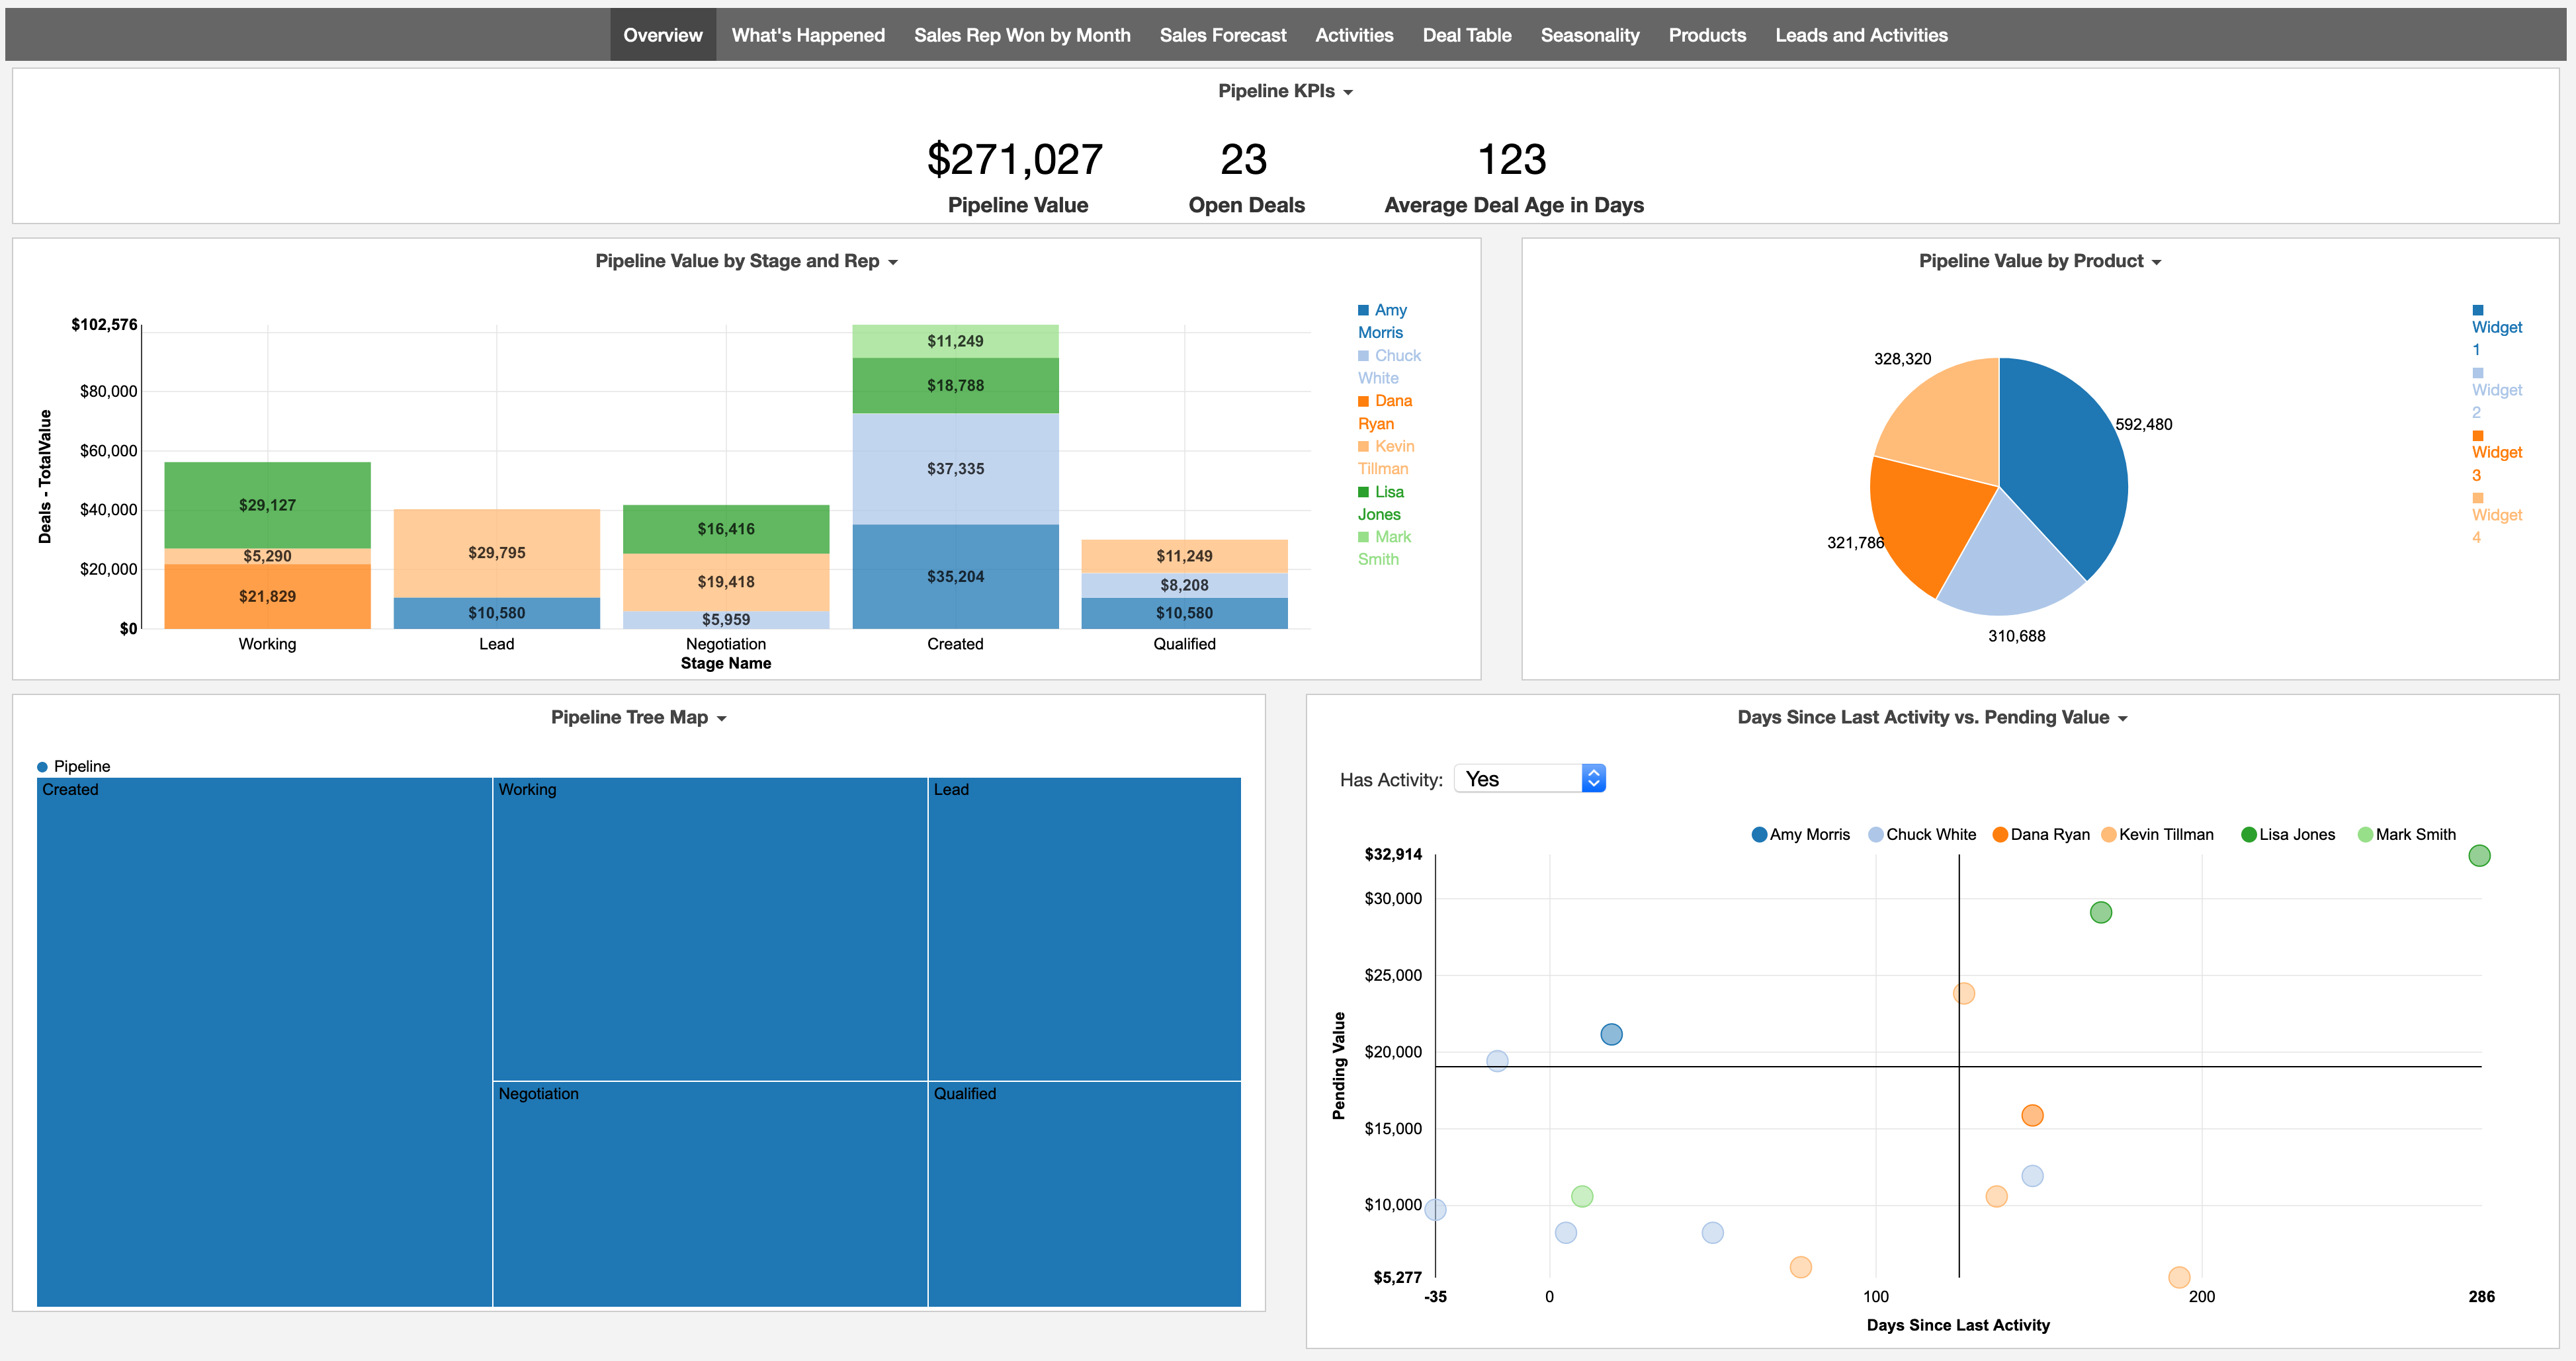This screenshot has width=2576, height=1361.
Task: Switch to the Sales Forecast tab
Action: click(x=1222, y=34)
